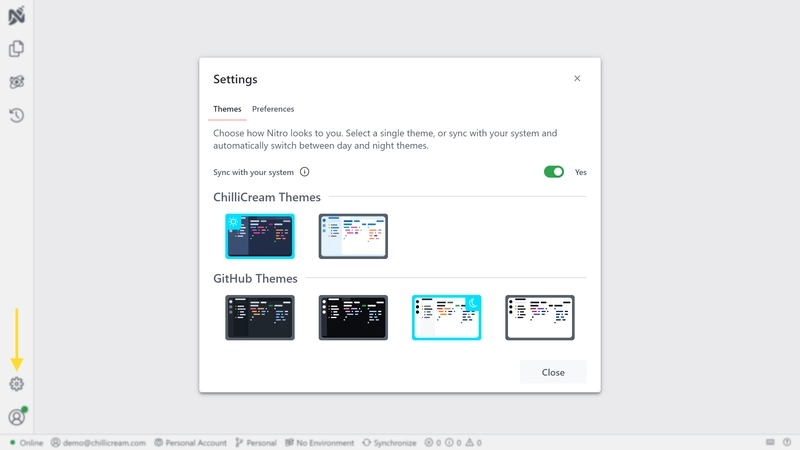Select the last GitHub light theme thumbnail
This screenshot has height=450, width=800.
point(540,317)
